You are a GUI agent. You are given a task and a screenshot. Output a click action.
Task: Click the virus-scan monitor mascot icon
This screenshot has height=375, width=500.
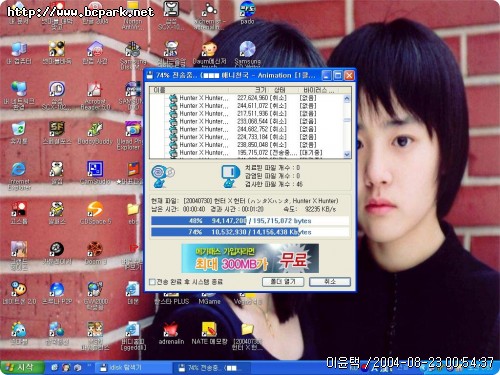pyautogui.click(x=230, y=176)
